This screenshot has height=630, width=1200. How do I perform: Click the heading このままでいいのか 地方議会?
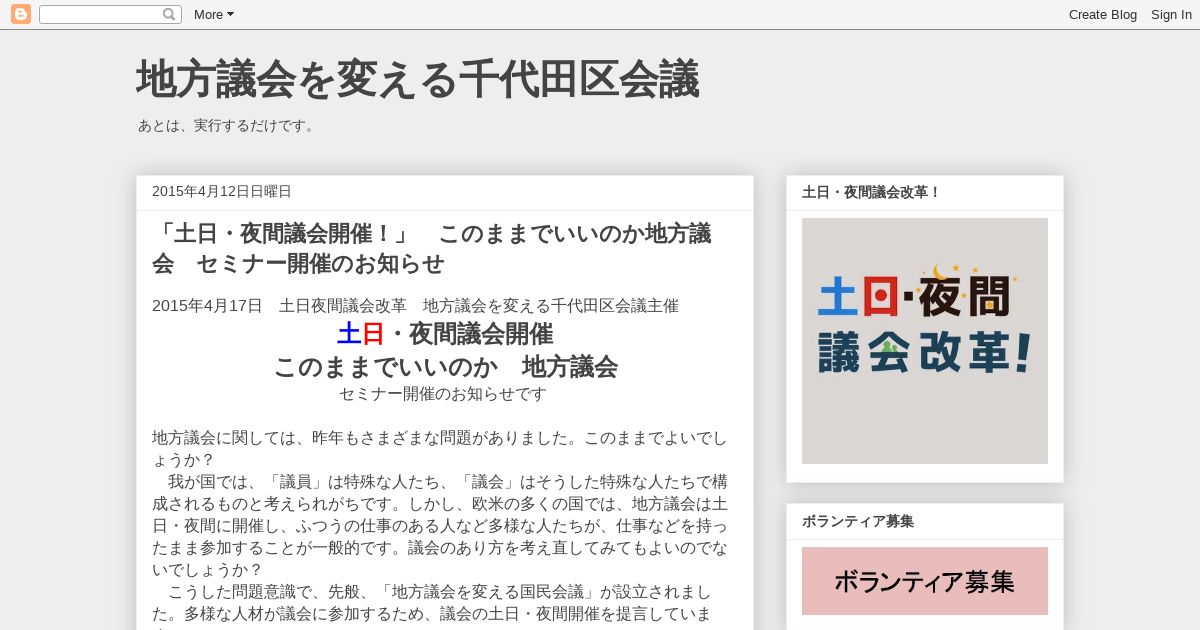pos(445,366)
